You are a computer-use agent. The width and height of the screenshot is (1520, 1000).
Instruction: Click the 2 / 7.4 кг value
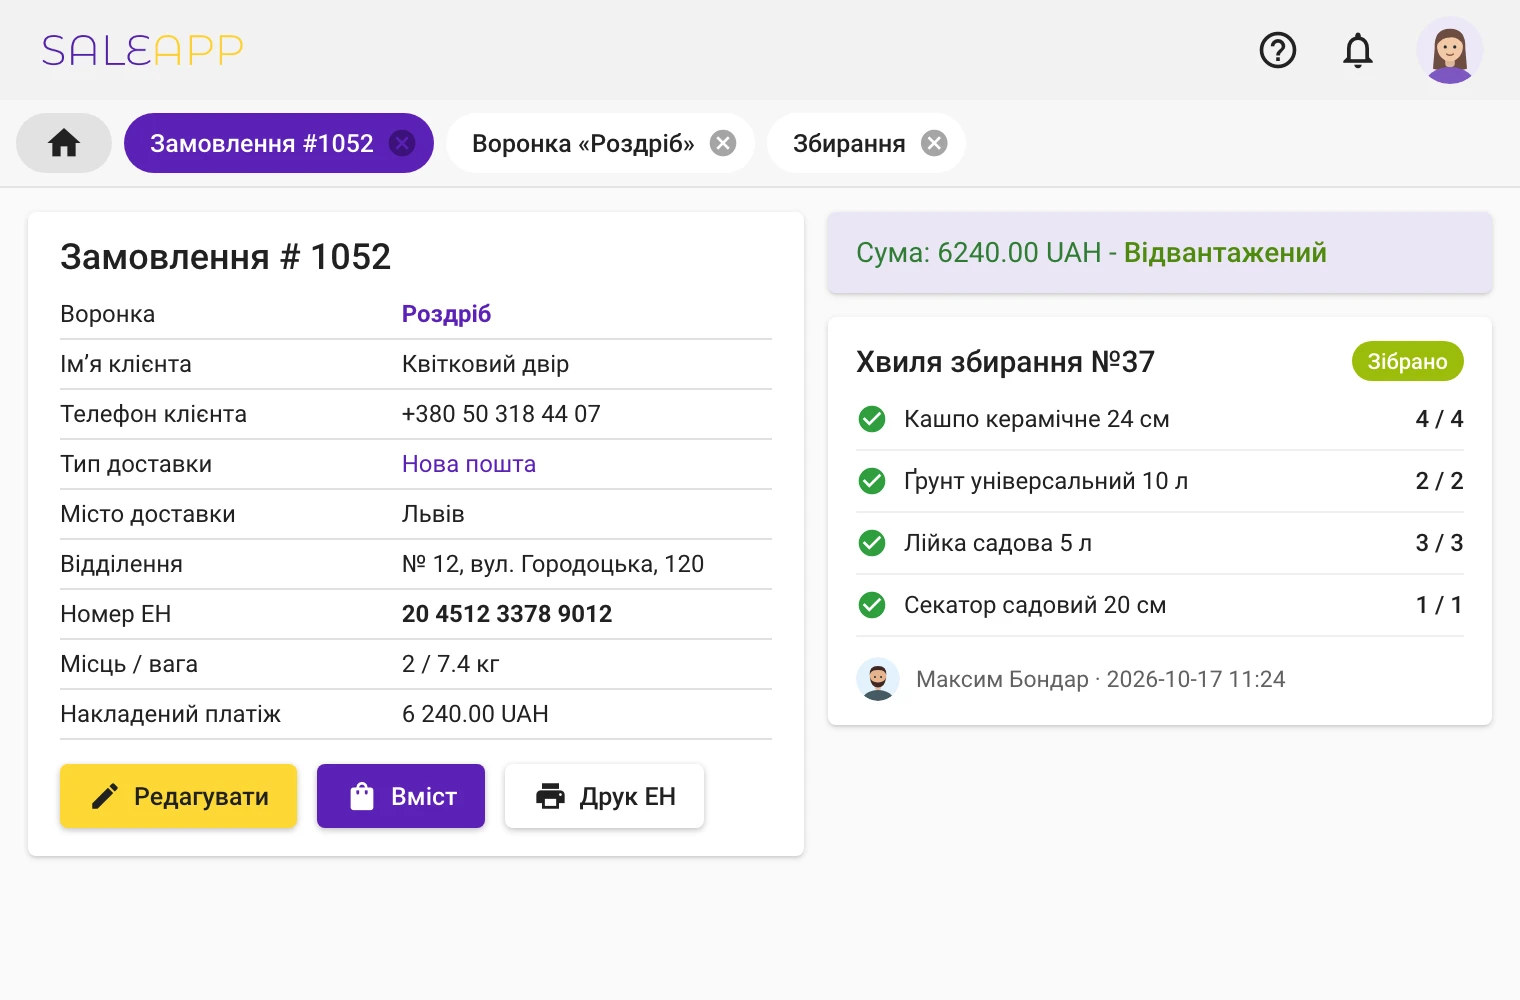click(450, 664)
